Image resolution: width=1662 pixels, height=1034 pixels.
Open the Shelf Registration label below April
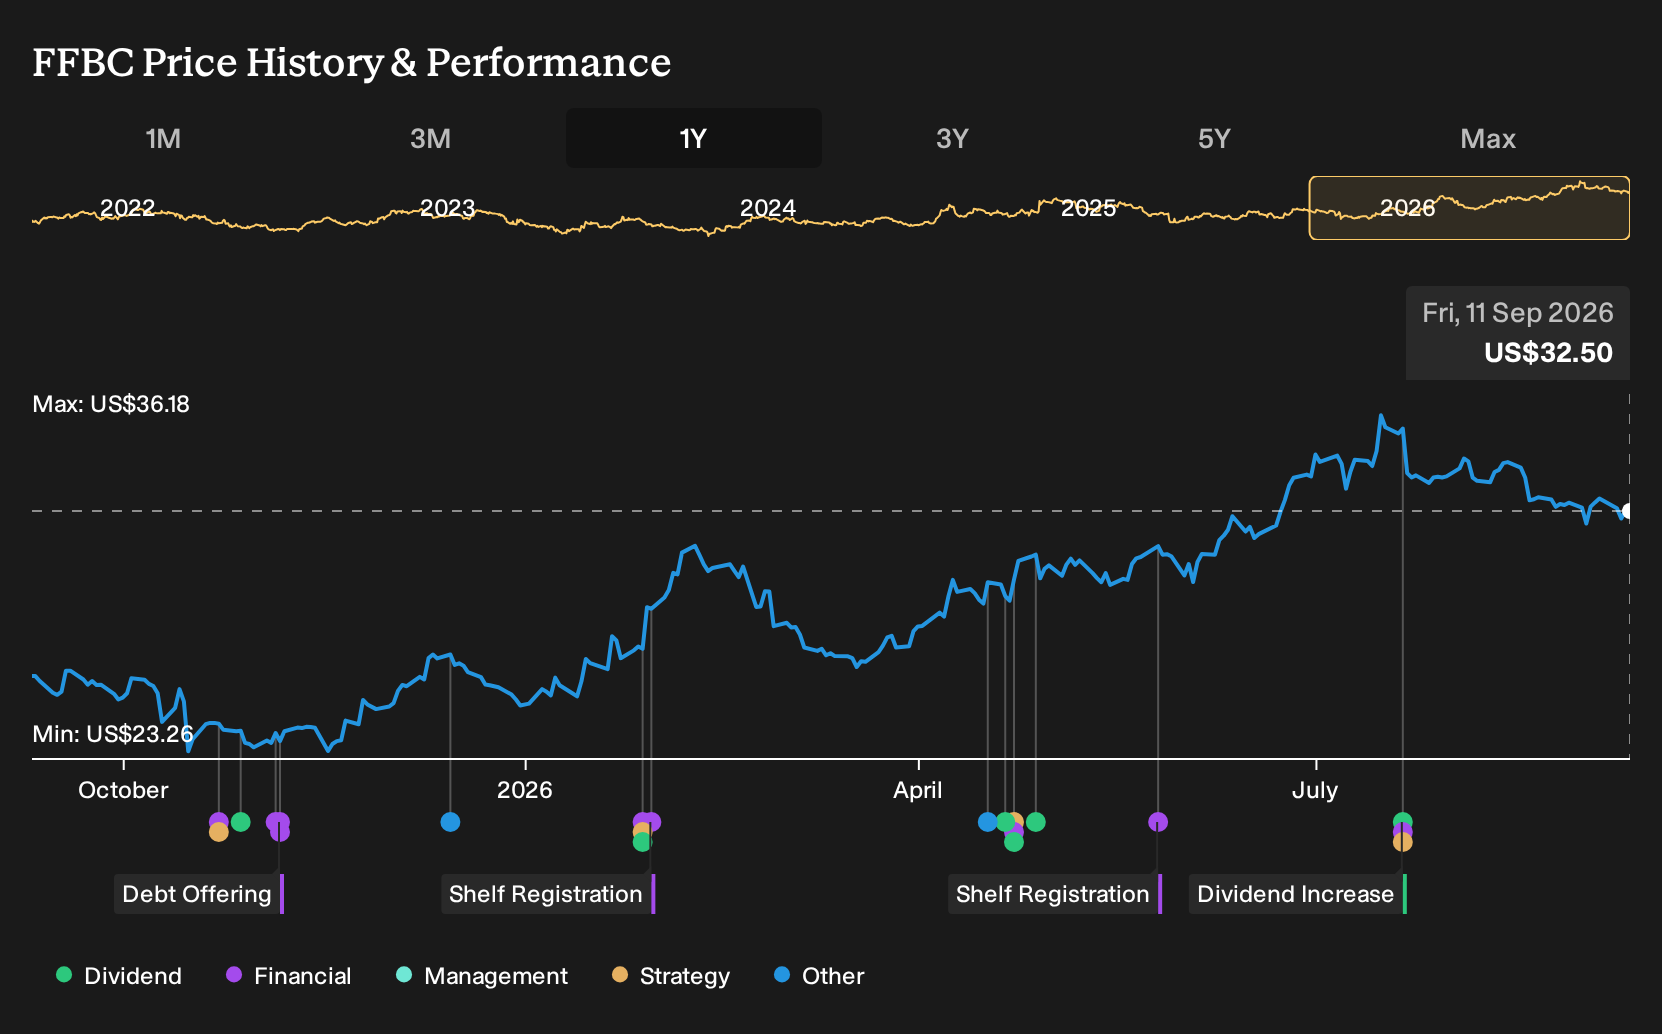click(1055, 894)
